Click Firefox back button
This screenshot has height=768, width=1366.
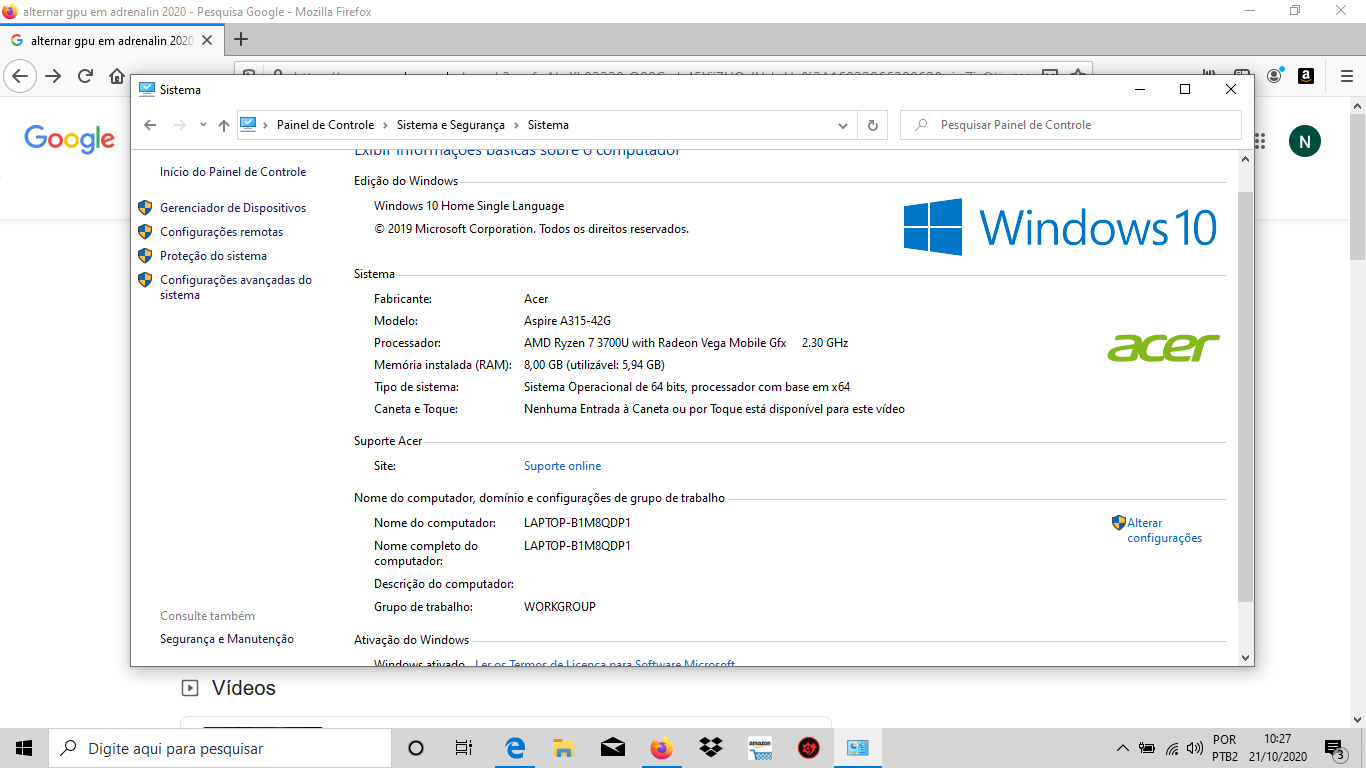pyautogui.click(x=19, y=76)
